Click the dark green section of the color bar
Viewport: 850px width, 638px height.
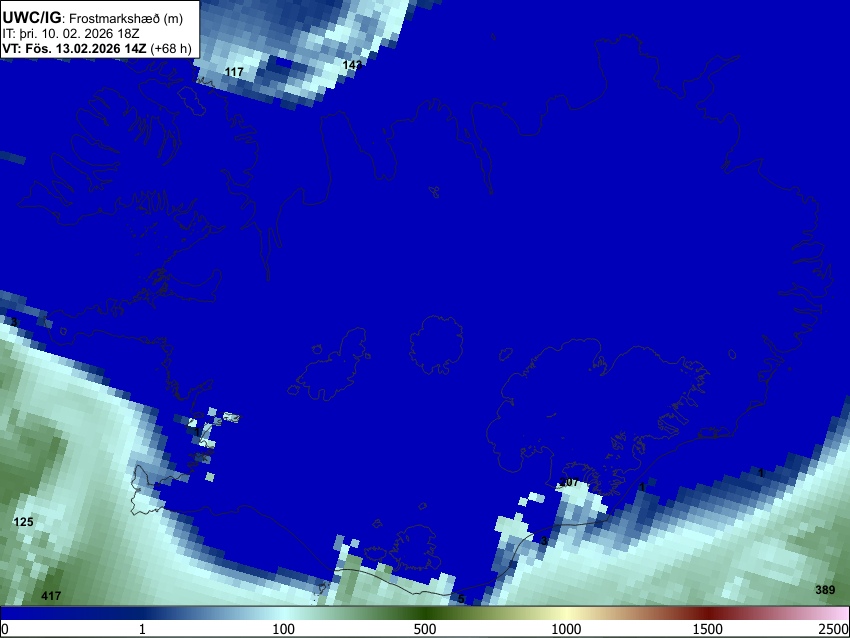tap(424, 614)
